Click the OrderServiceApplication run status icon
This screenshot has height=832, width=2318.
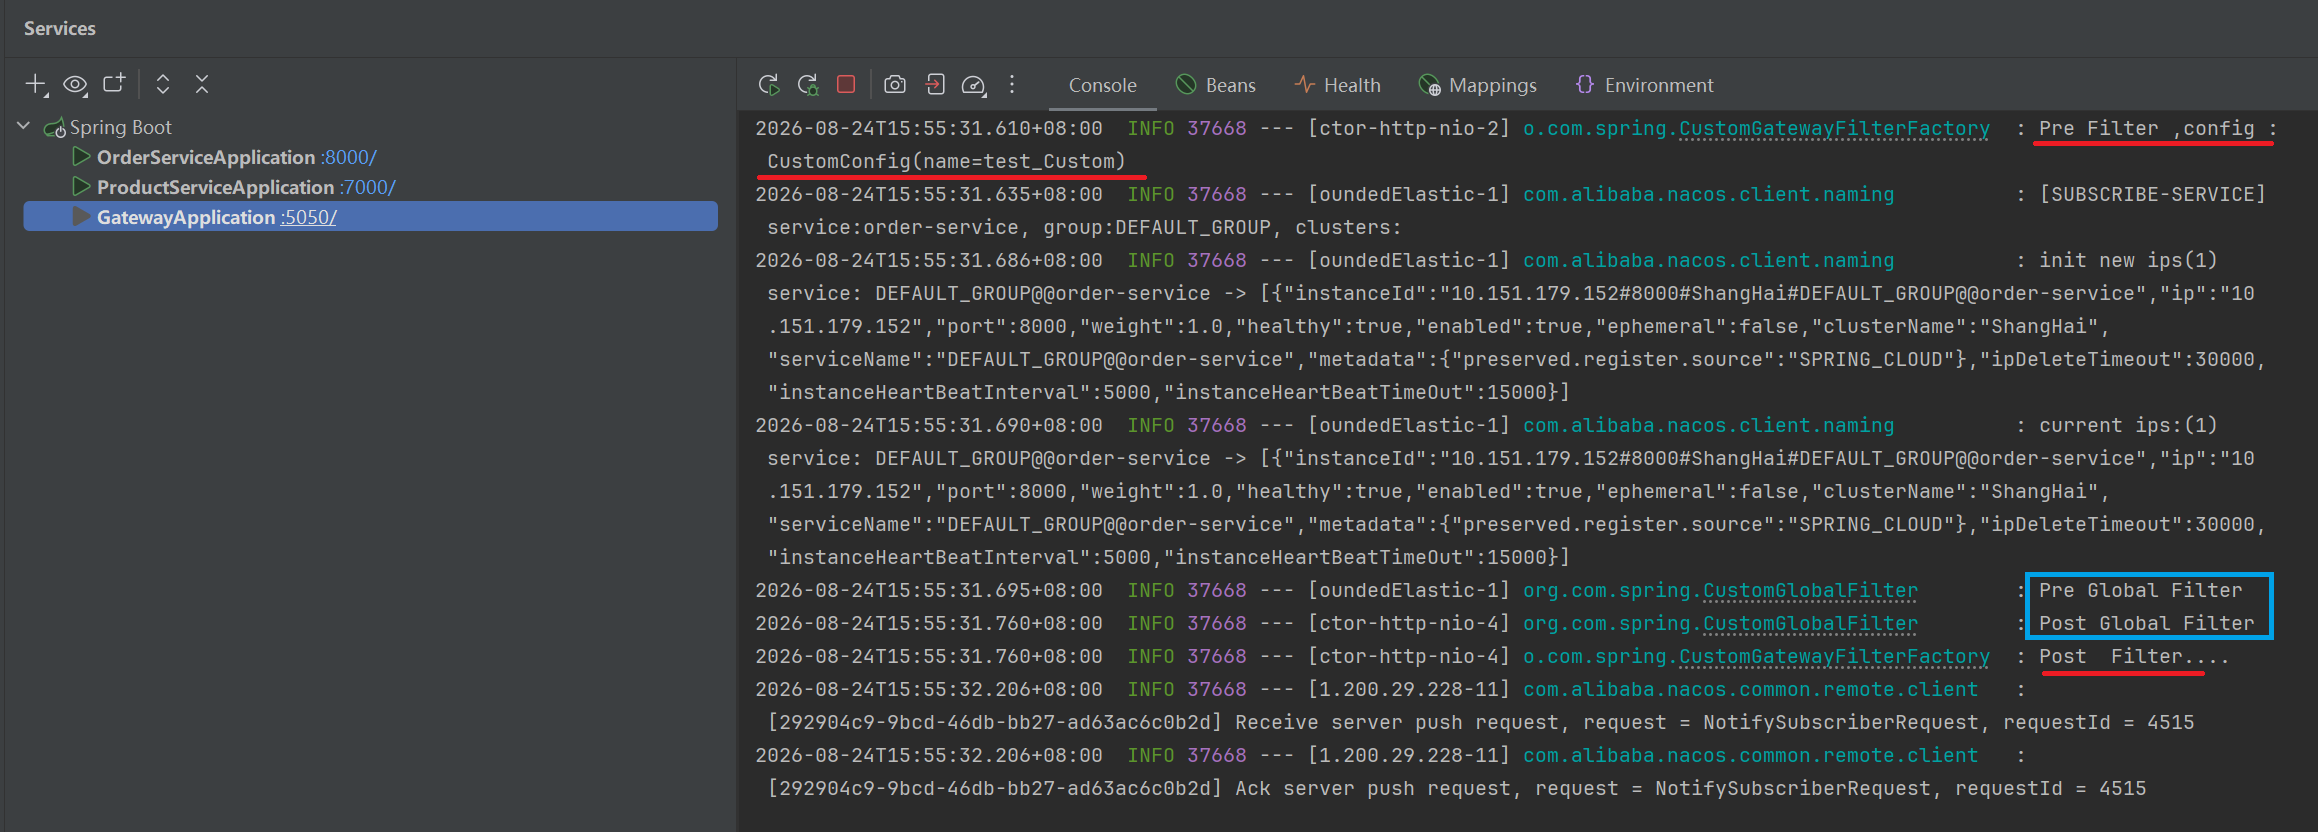click(x=81, y=157)
